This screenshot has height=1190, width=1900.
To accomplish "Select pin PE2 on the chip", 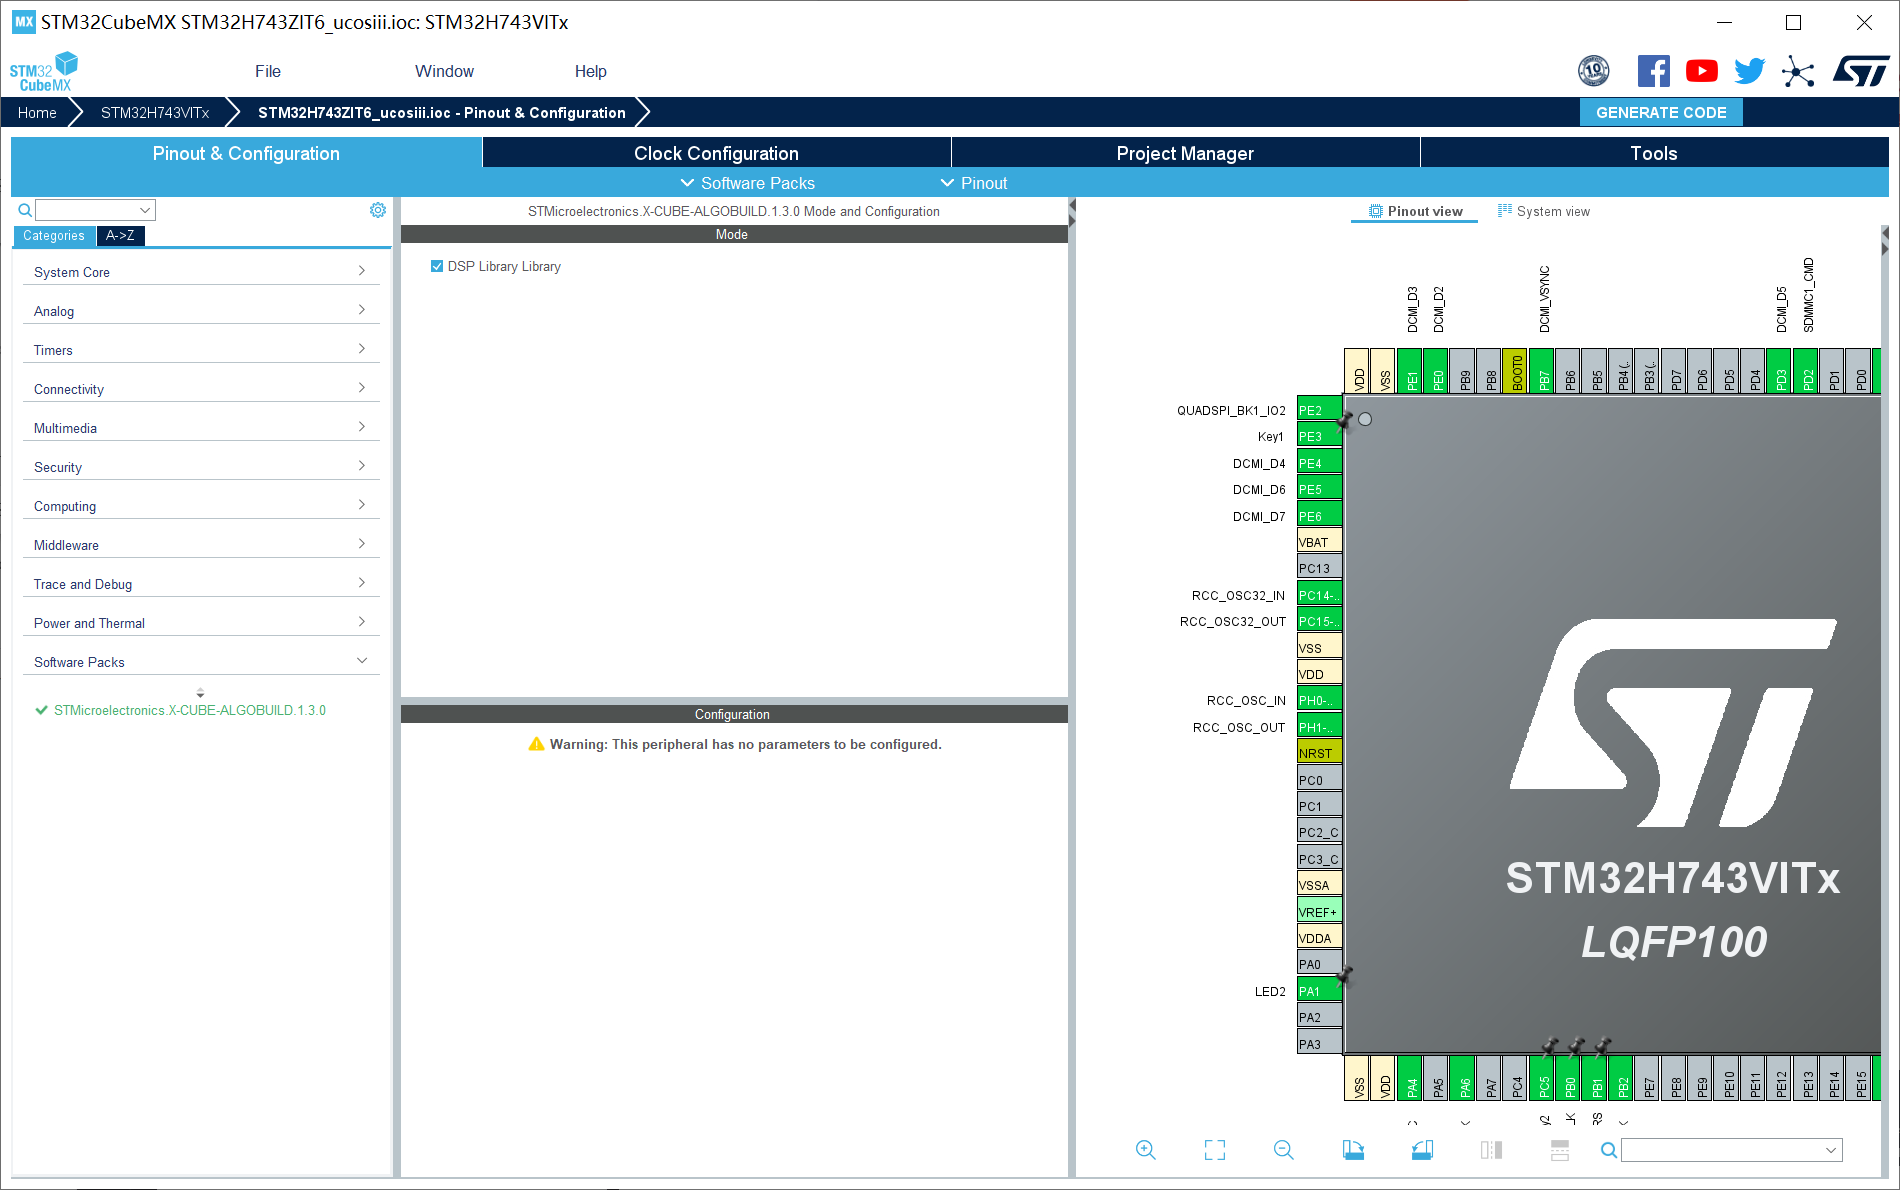I will (1319, 410).
